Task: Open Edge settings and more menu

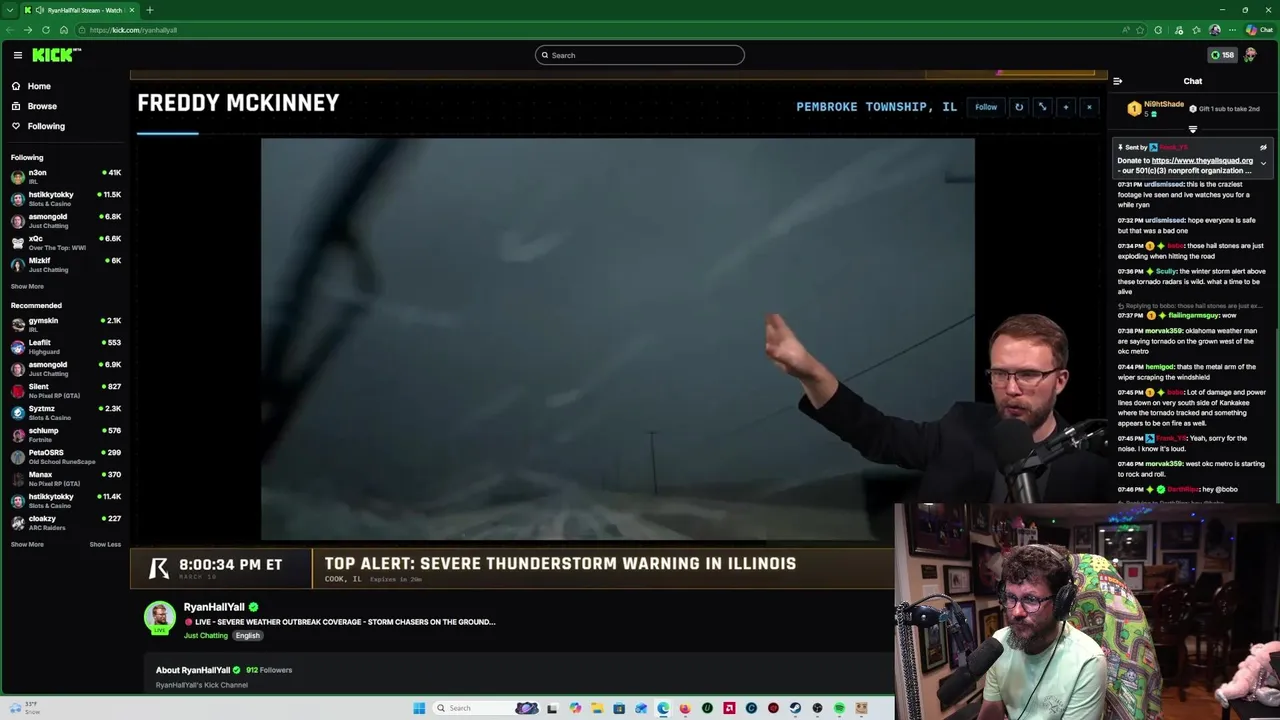Action: 1232,30
